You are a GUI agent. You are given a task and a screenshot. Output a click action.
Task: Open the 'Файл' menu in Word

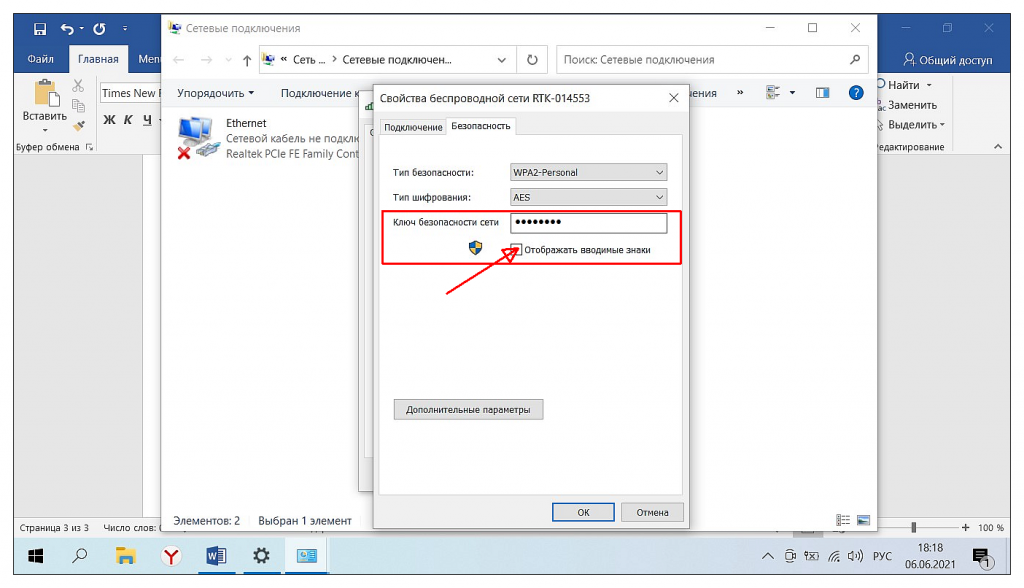(41, 60)
